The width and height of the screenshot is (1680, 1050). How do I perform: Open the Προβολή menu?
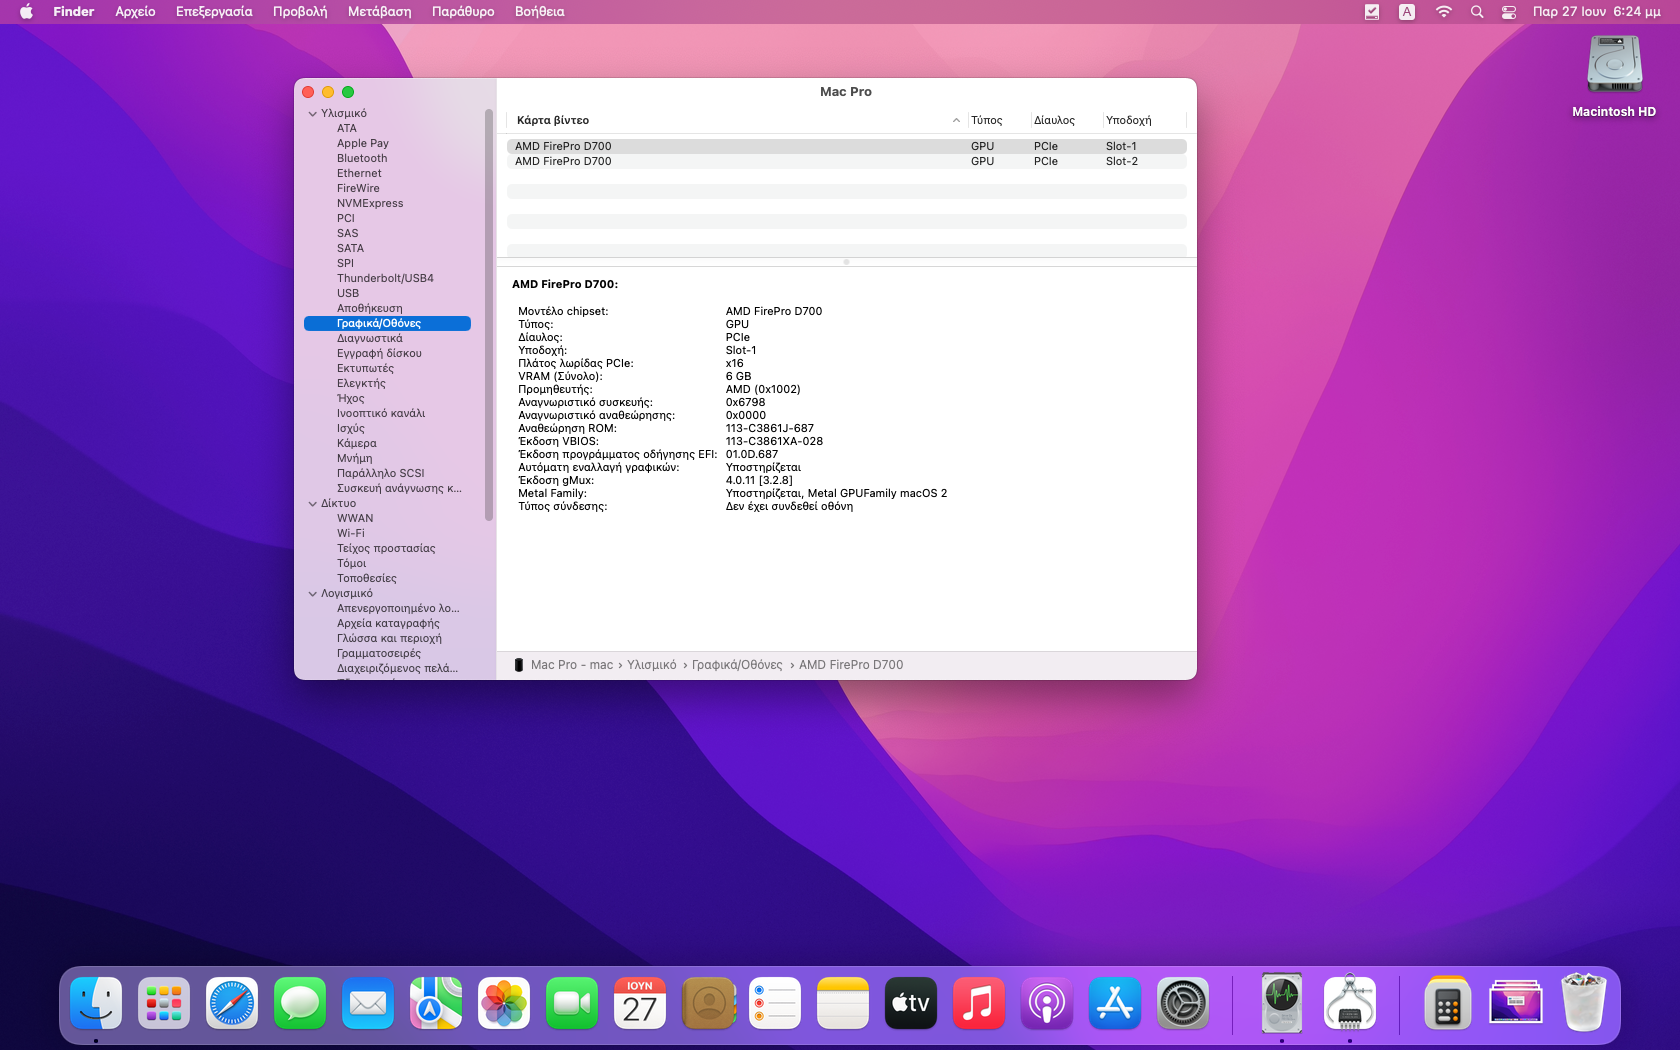(x=300, y=12)
